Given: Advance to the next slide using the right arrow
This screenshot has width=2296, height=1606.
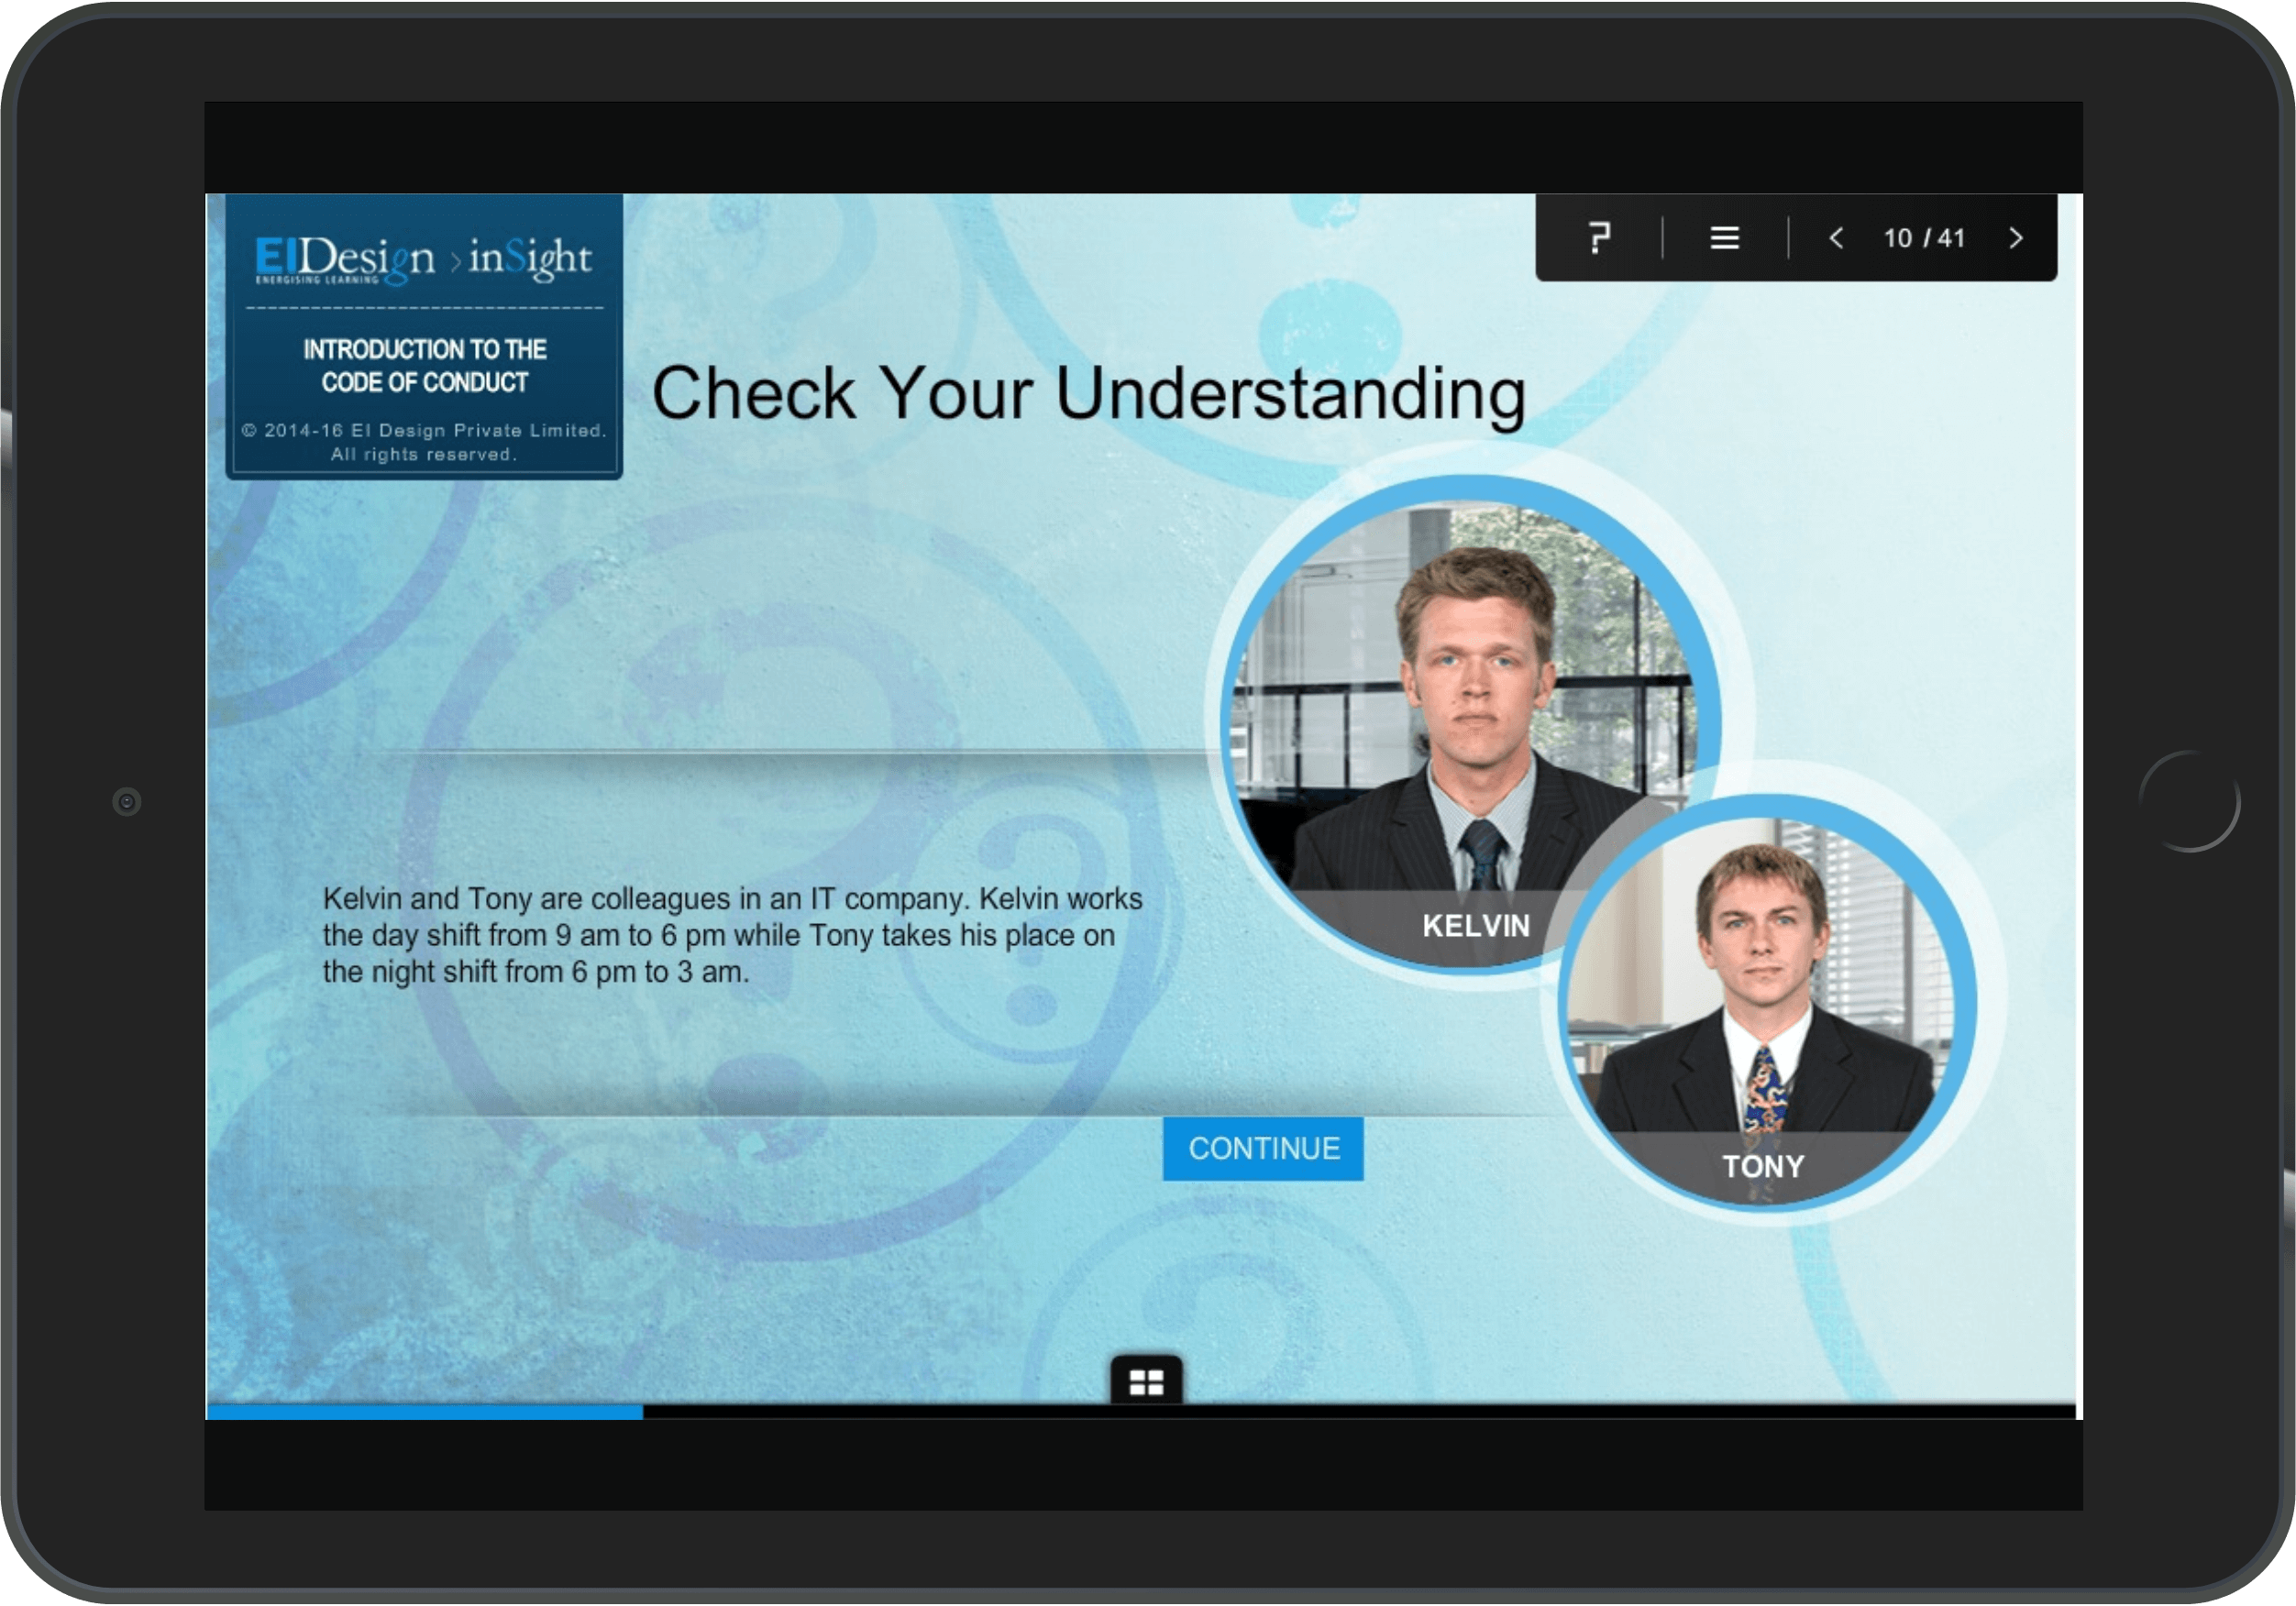Looking at the screenshot, I should click(2016, 239).
